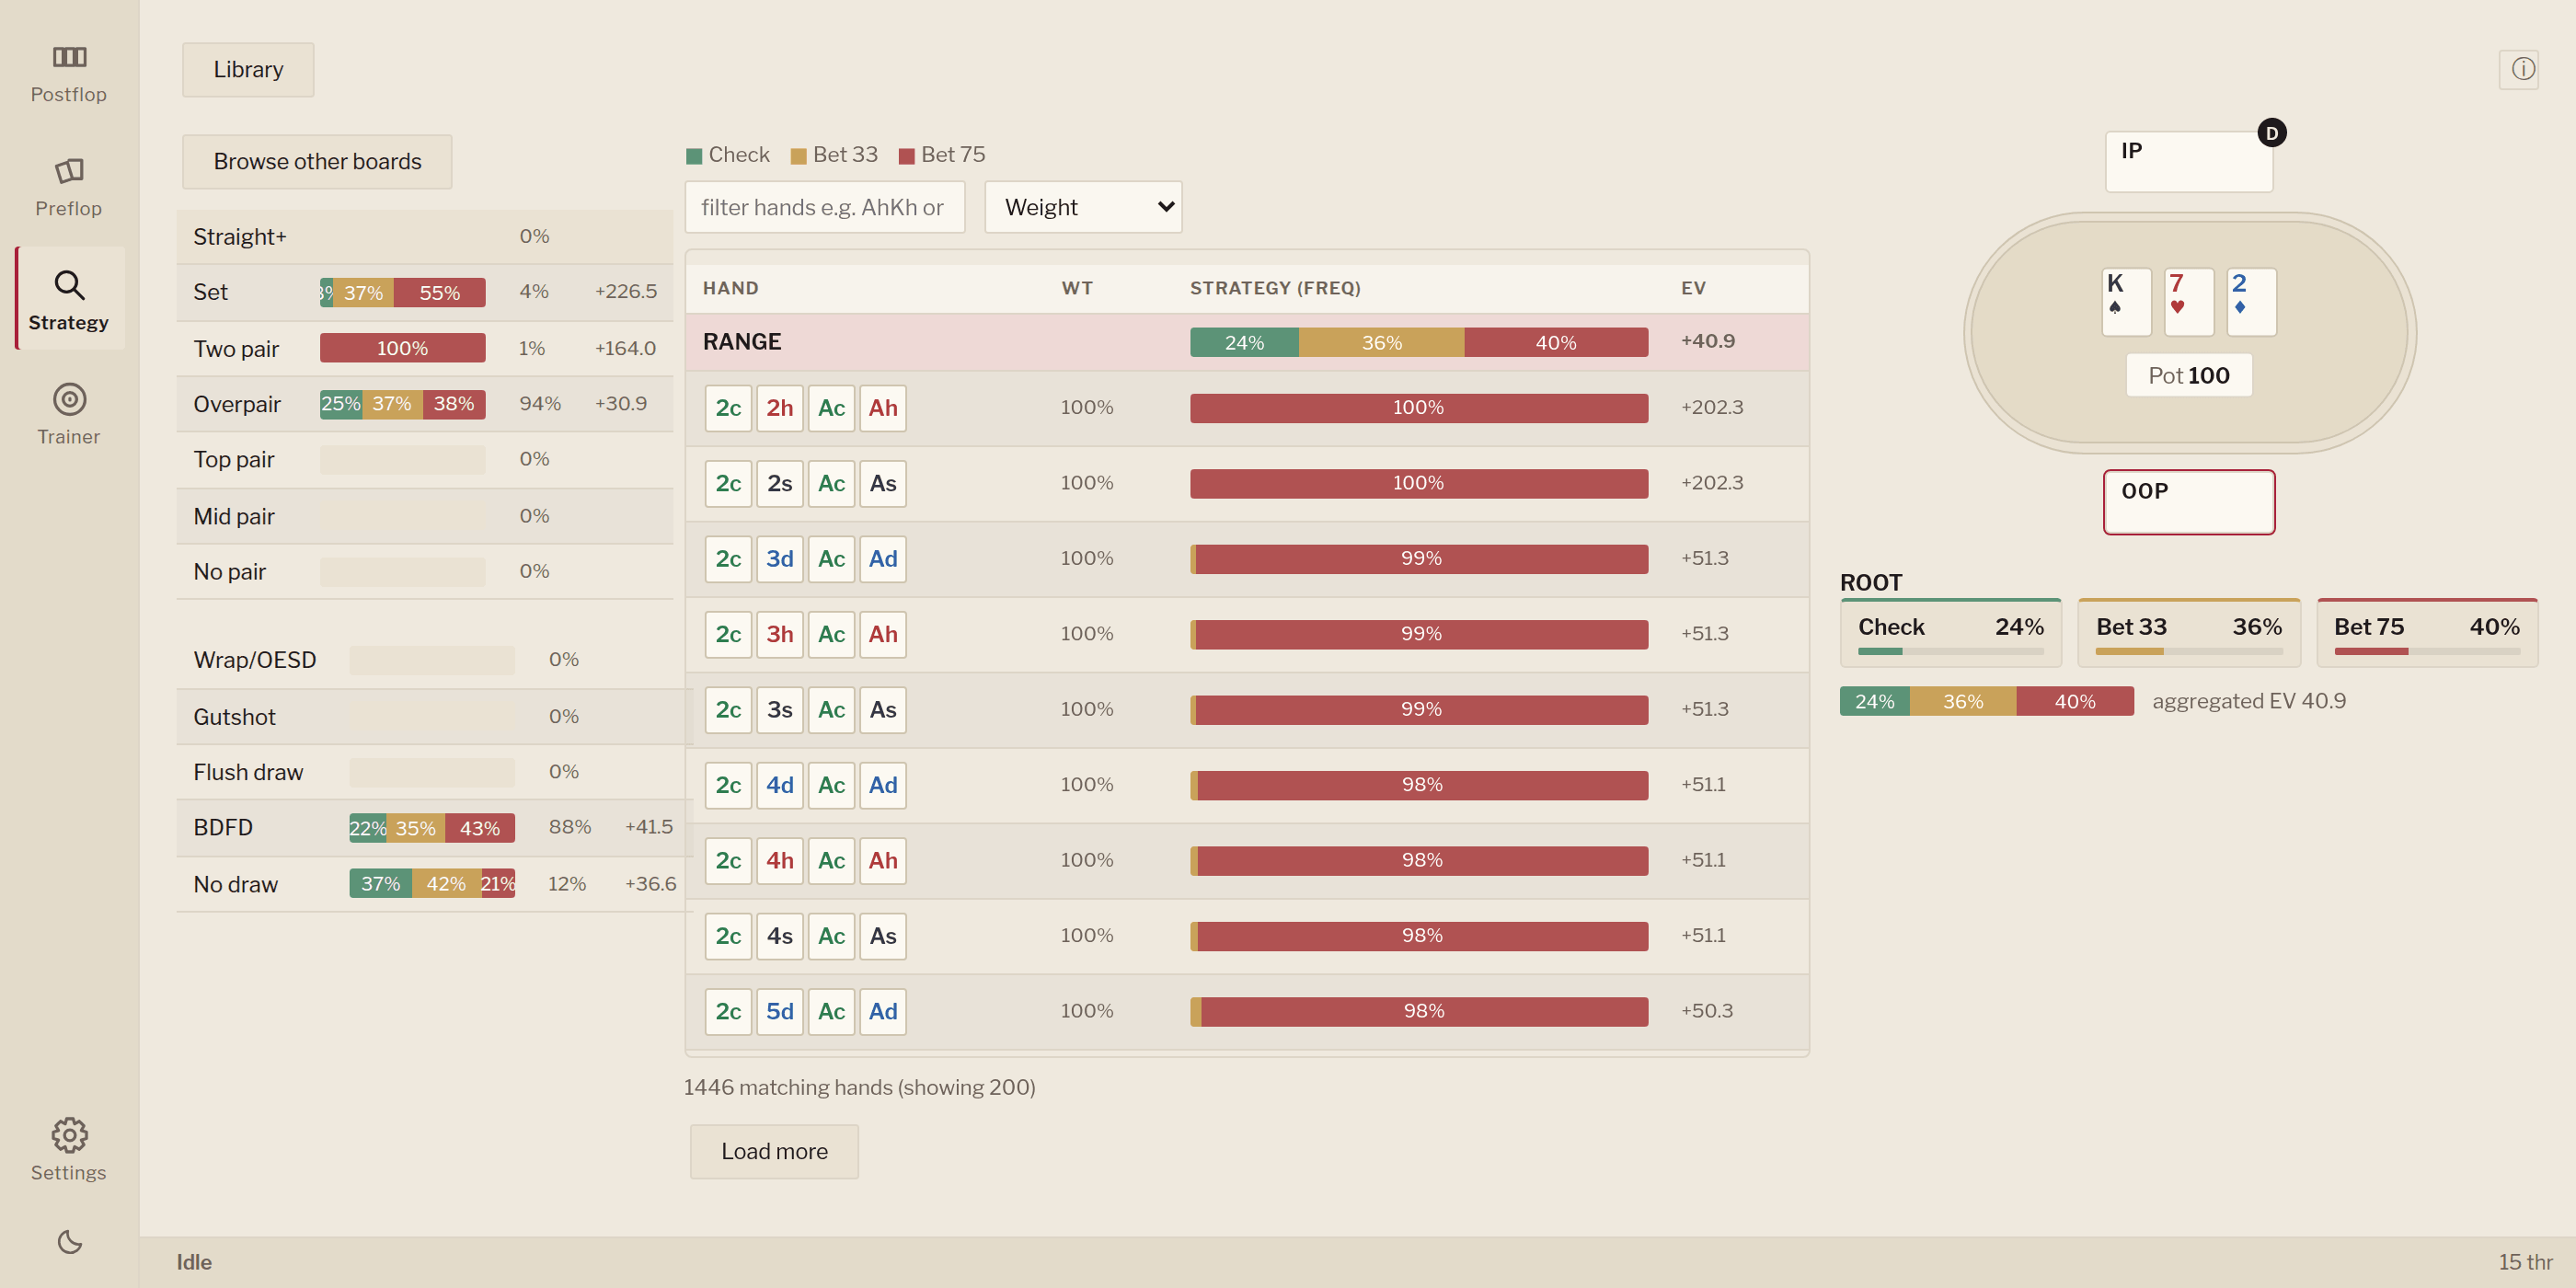Select the BDFD draw category row
2576x1288 pixels.
pos(435,827)
